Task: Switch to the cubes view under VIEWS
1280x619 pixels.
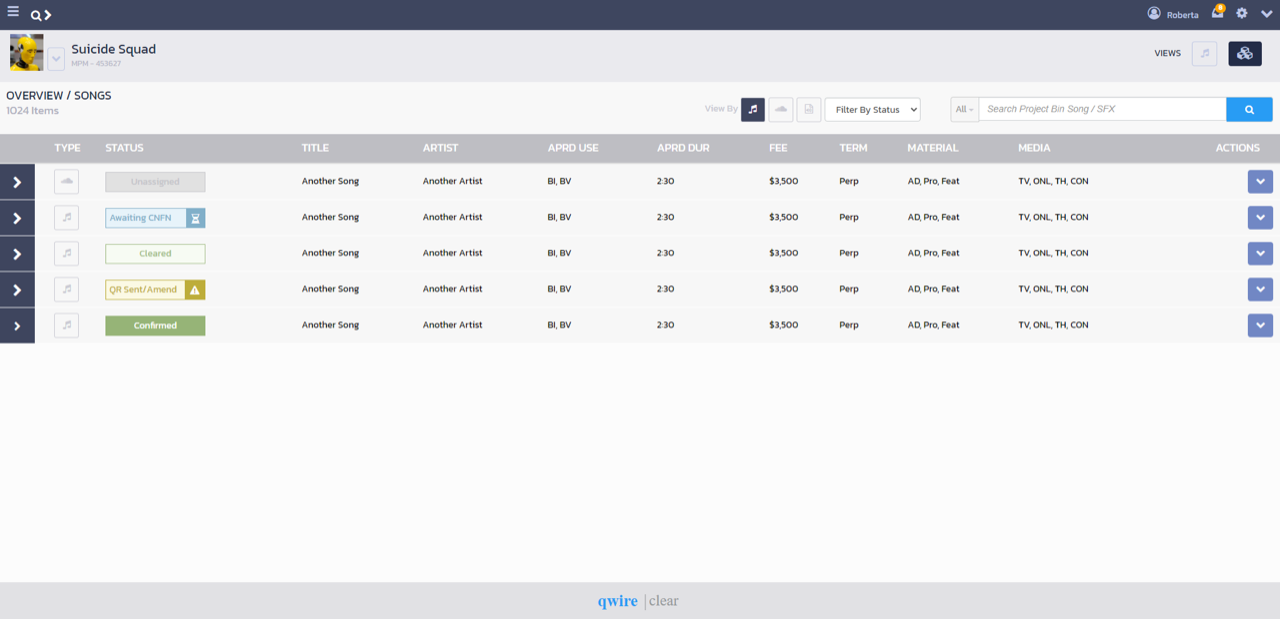Action: (1245, 54)
